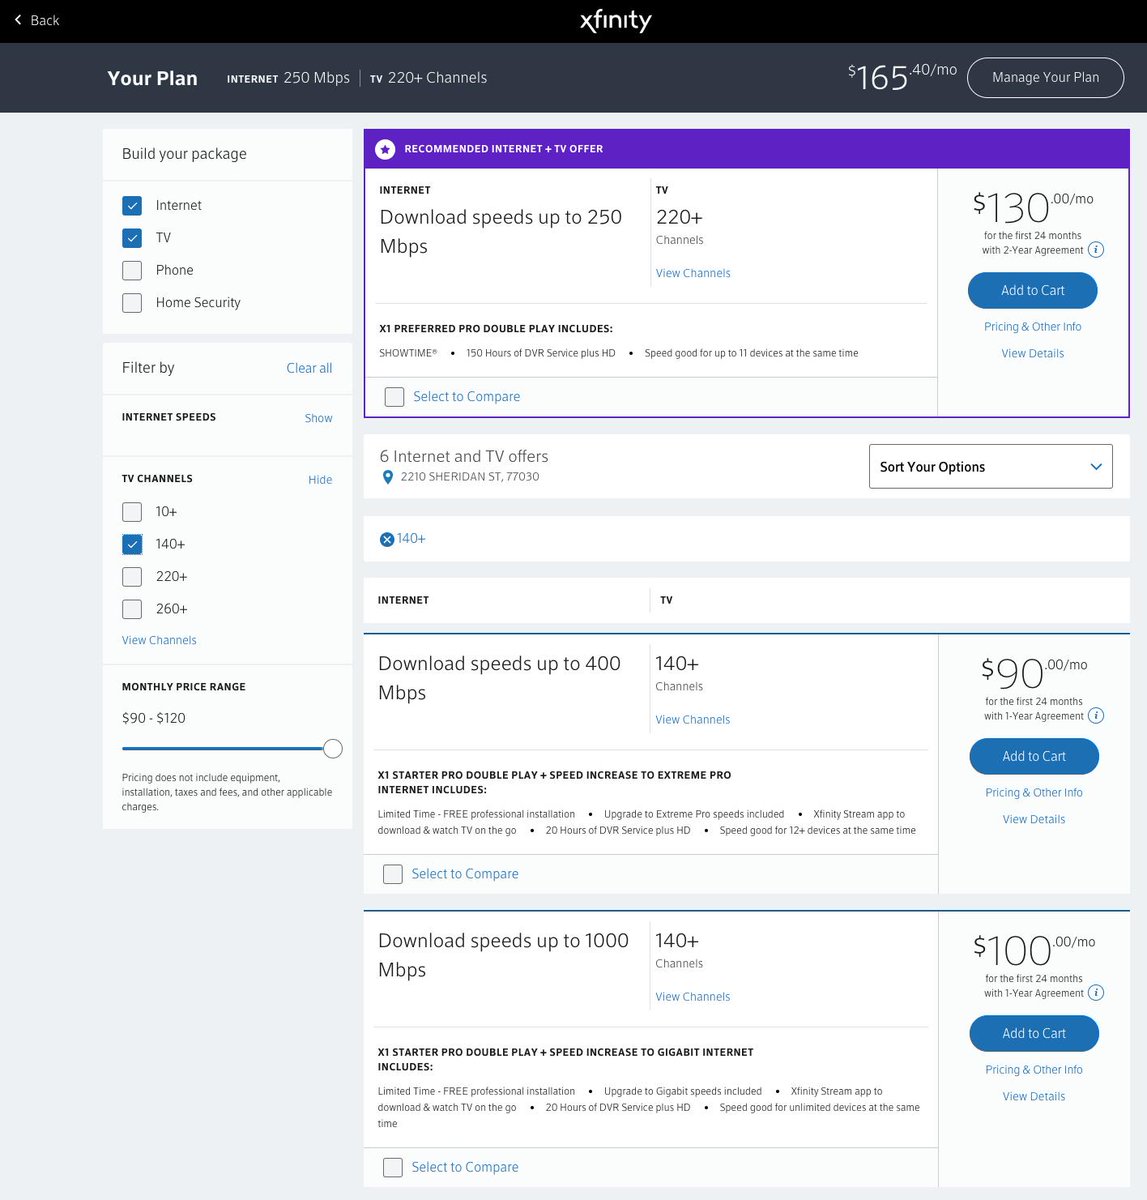Click 'Download speeds up to 400 Mbps' title

500,678
